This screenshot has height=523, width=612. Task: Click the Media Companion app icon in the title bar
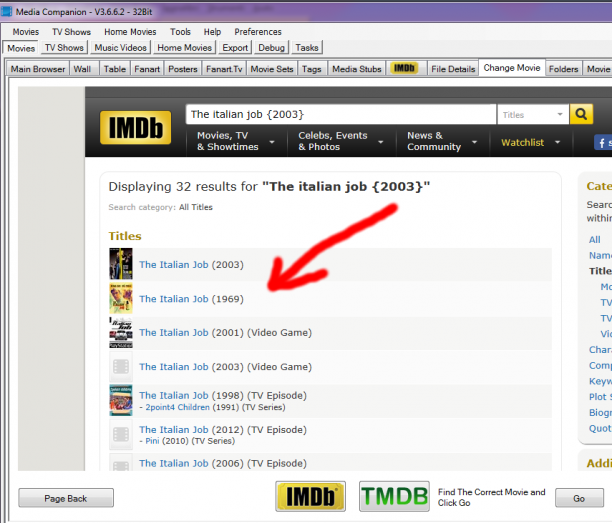7,11
